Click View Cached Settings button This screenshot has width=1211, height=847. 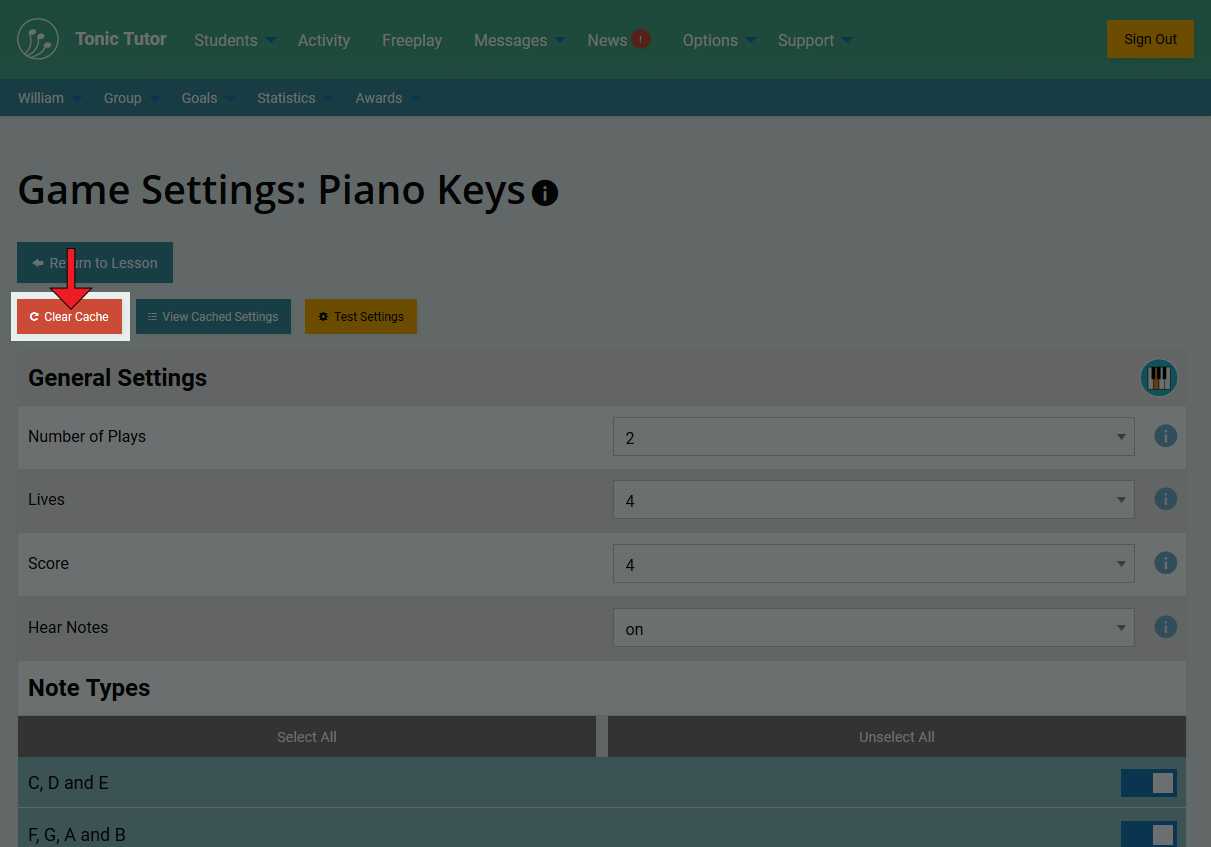213,317
